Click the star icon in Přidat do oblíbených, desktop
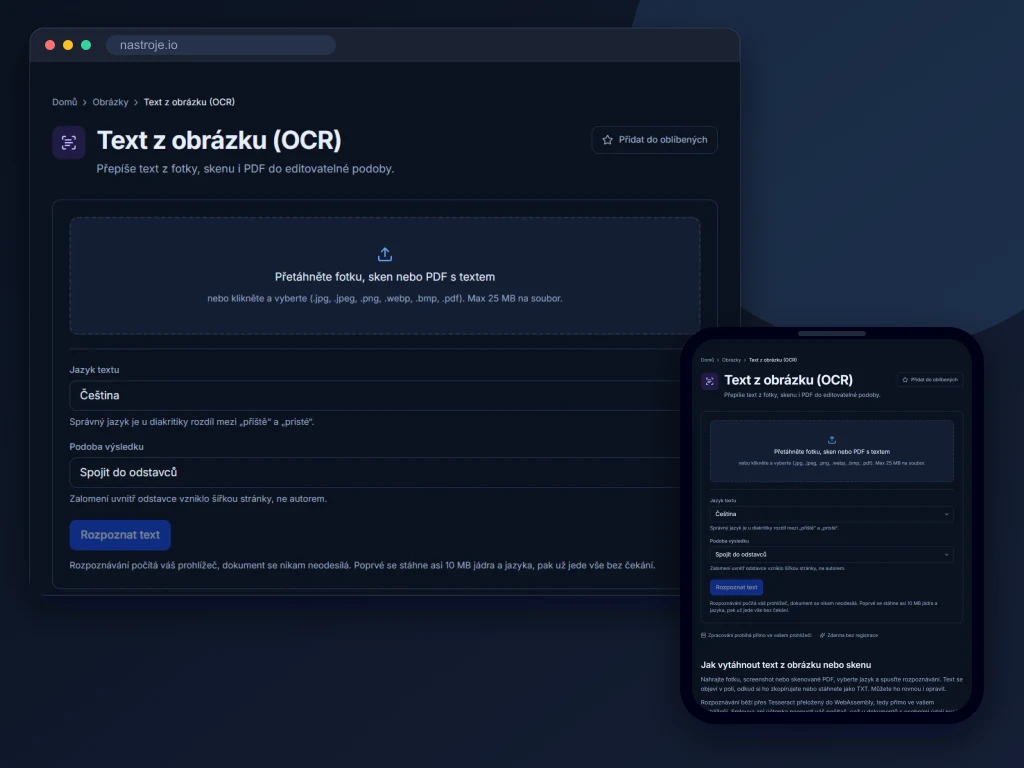The image size is (1024, 768). click(x=607, y=140)
